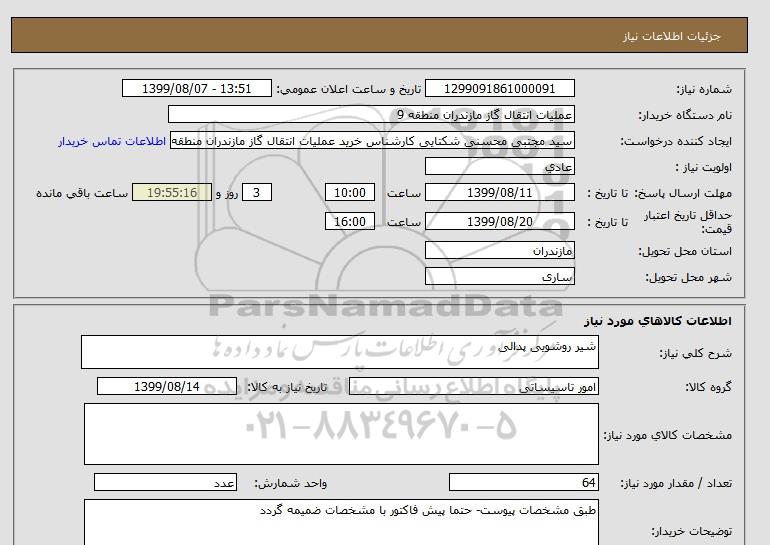Click the response deadline date 1399/08/11
This screenshot has width=770, height=545.
coord(499,192)
